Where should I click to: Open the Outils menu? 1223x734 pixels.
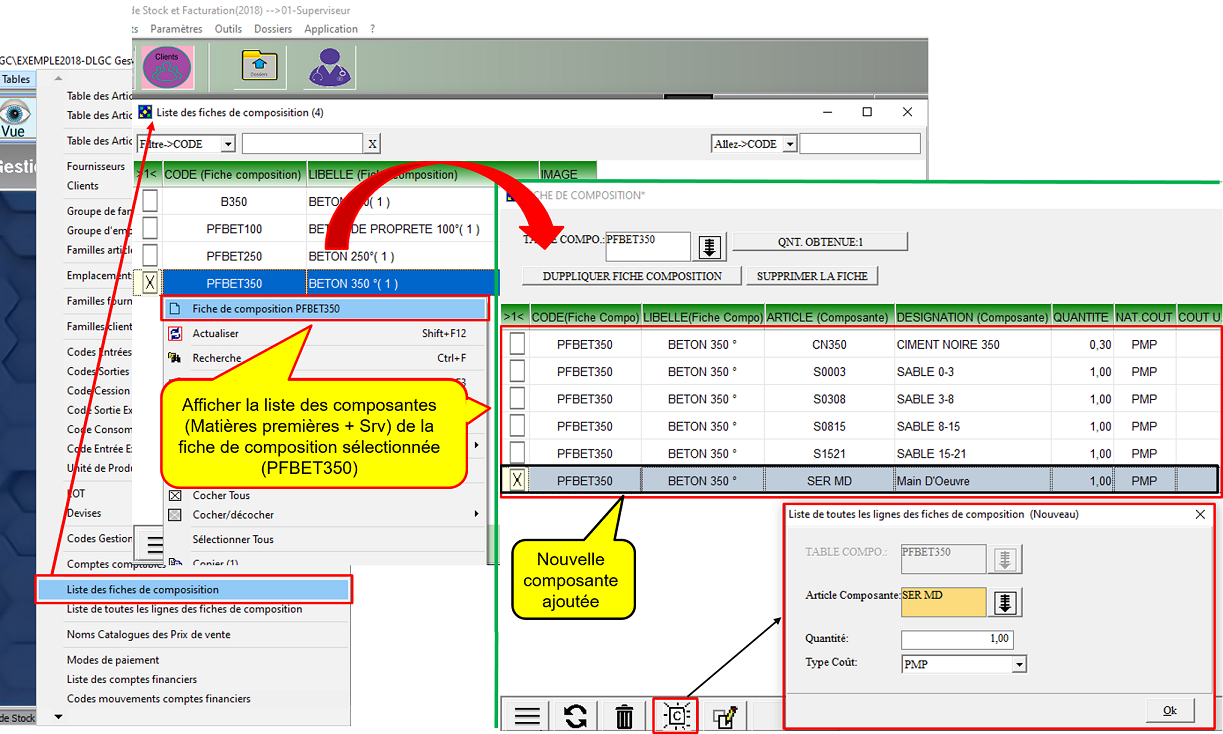(x=228, y=29)
